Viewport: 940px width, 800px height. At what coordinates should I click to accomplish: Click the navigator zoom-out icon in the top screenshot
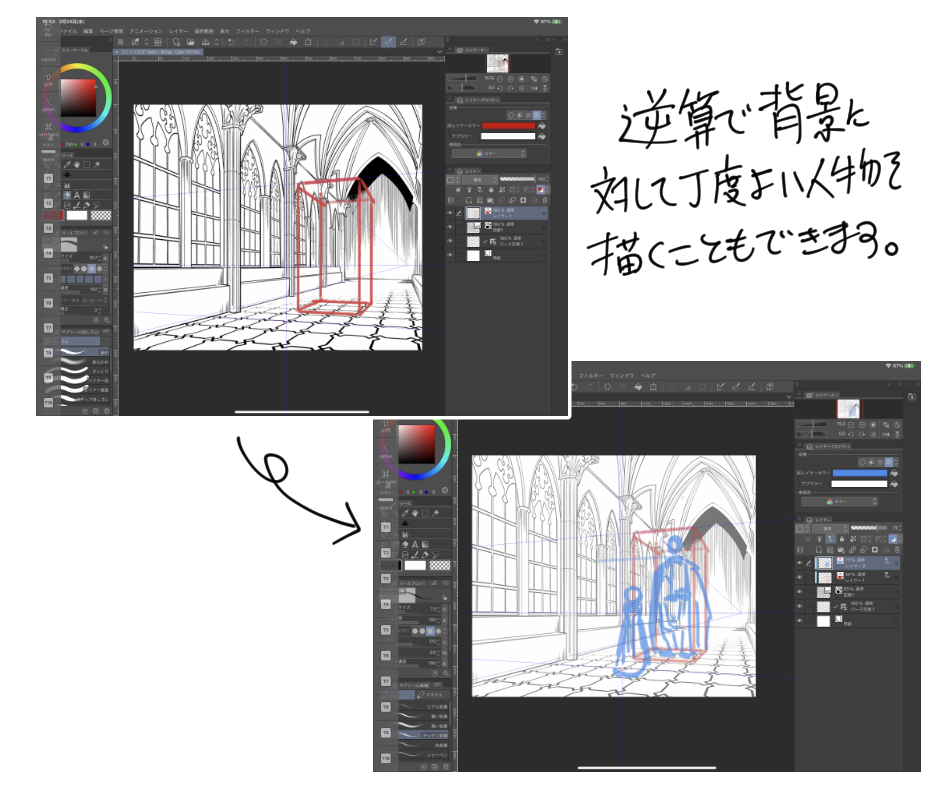click(500, 79)
